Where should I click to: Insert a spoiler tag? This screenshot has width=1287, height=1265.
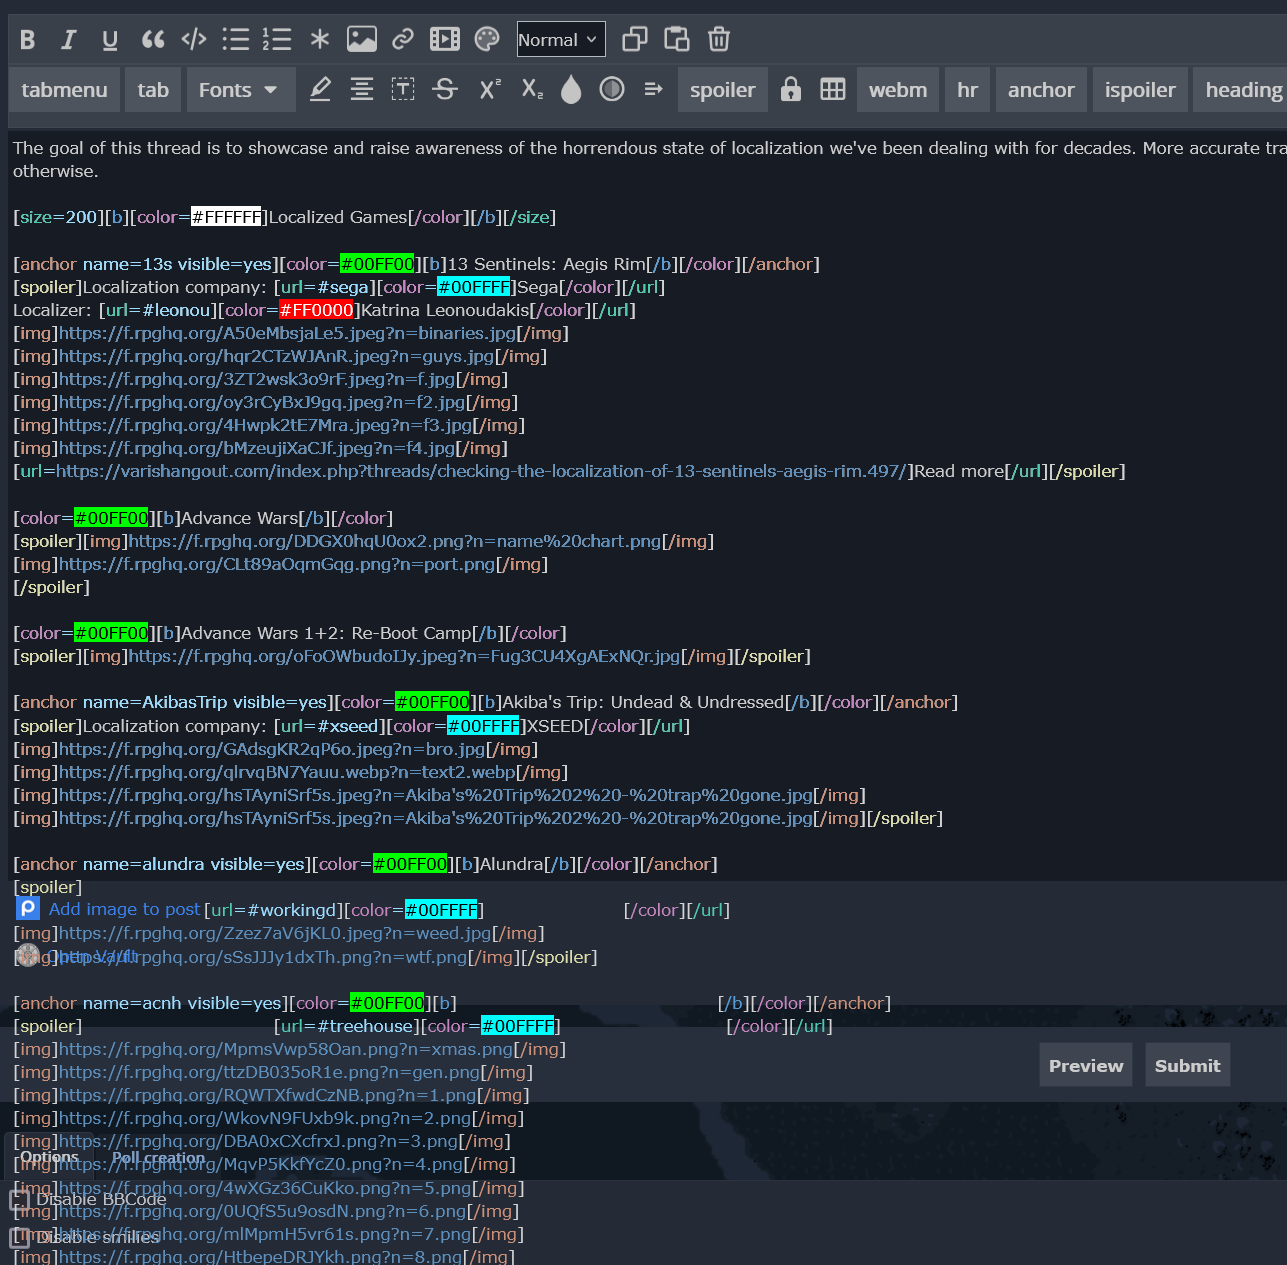(723, 90)
